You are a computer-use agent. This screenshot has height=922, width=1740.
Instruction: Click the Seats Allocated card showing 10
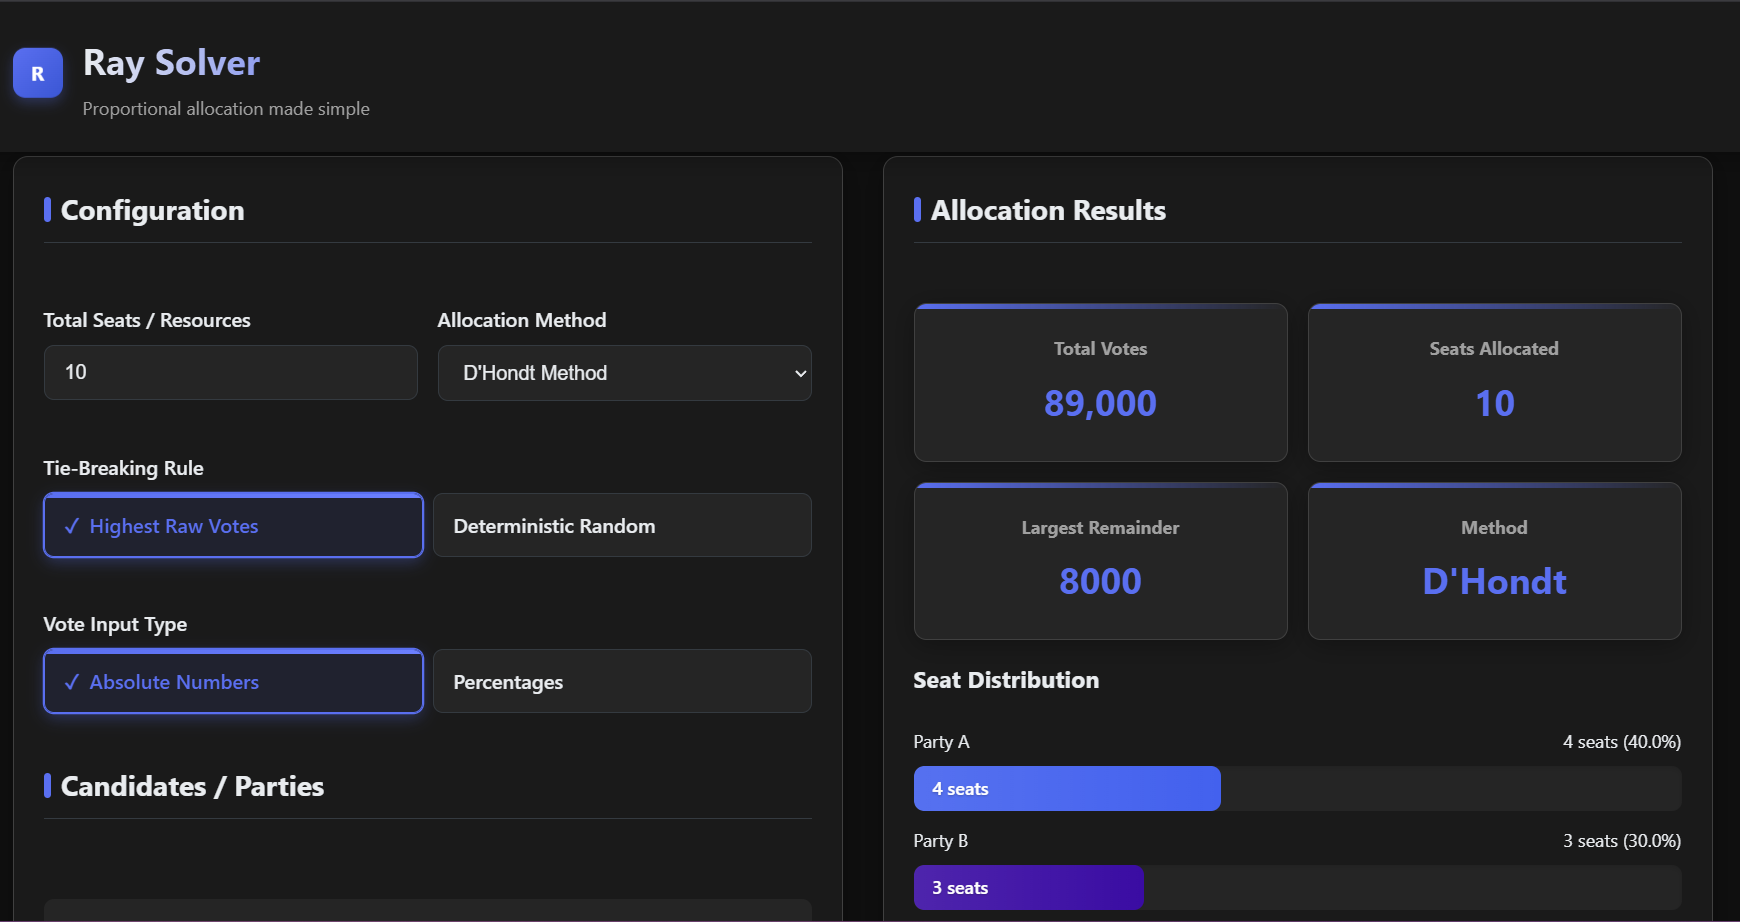1493,383
